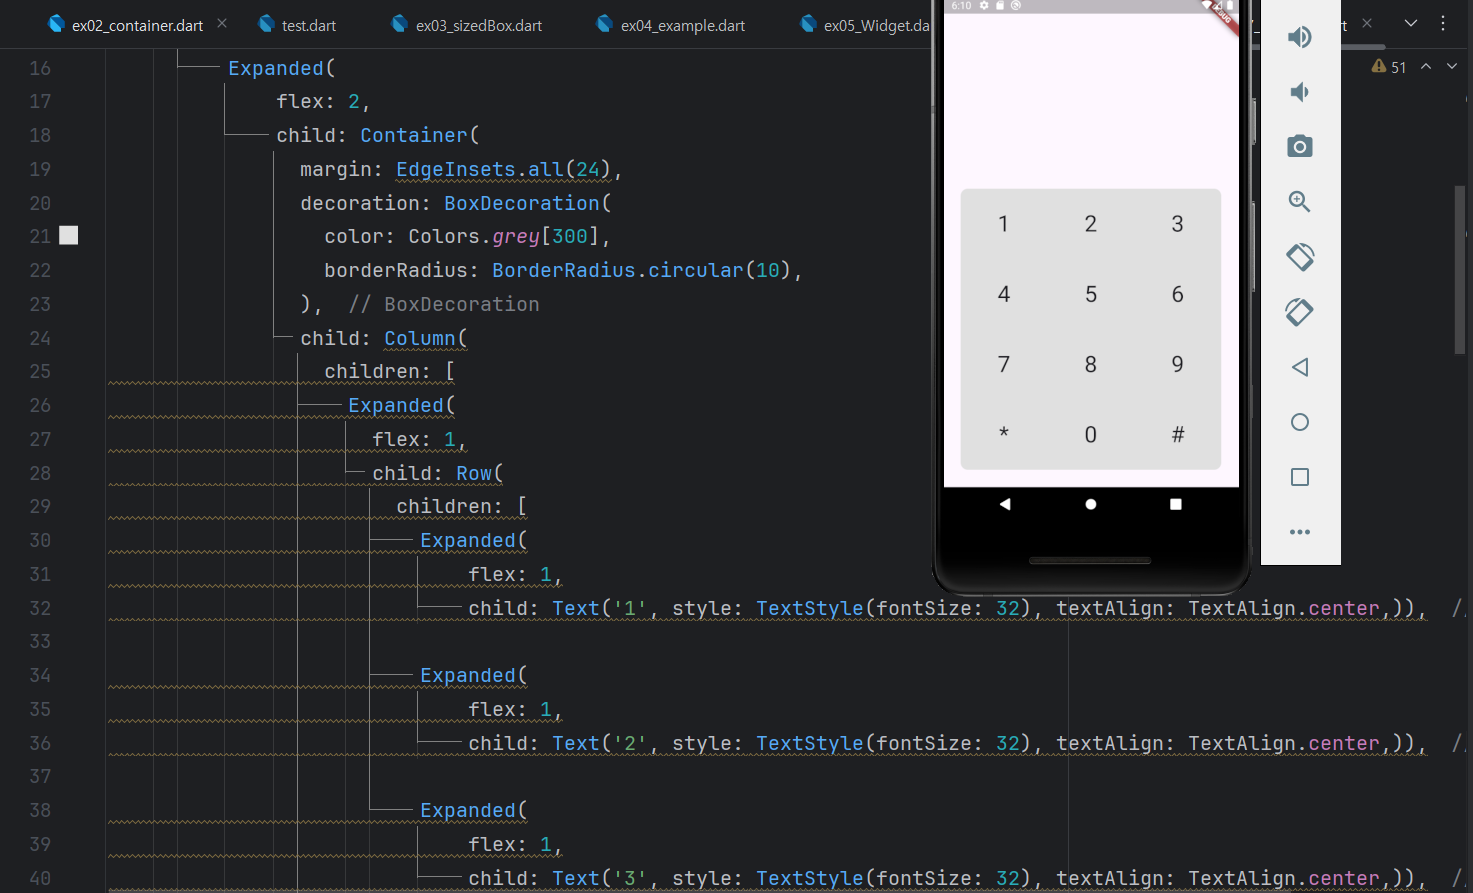
Task: Rotate emulator left with upper rotate icon
Action: tap(1299, 257)
